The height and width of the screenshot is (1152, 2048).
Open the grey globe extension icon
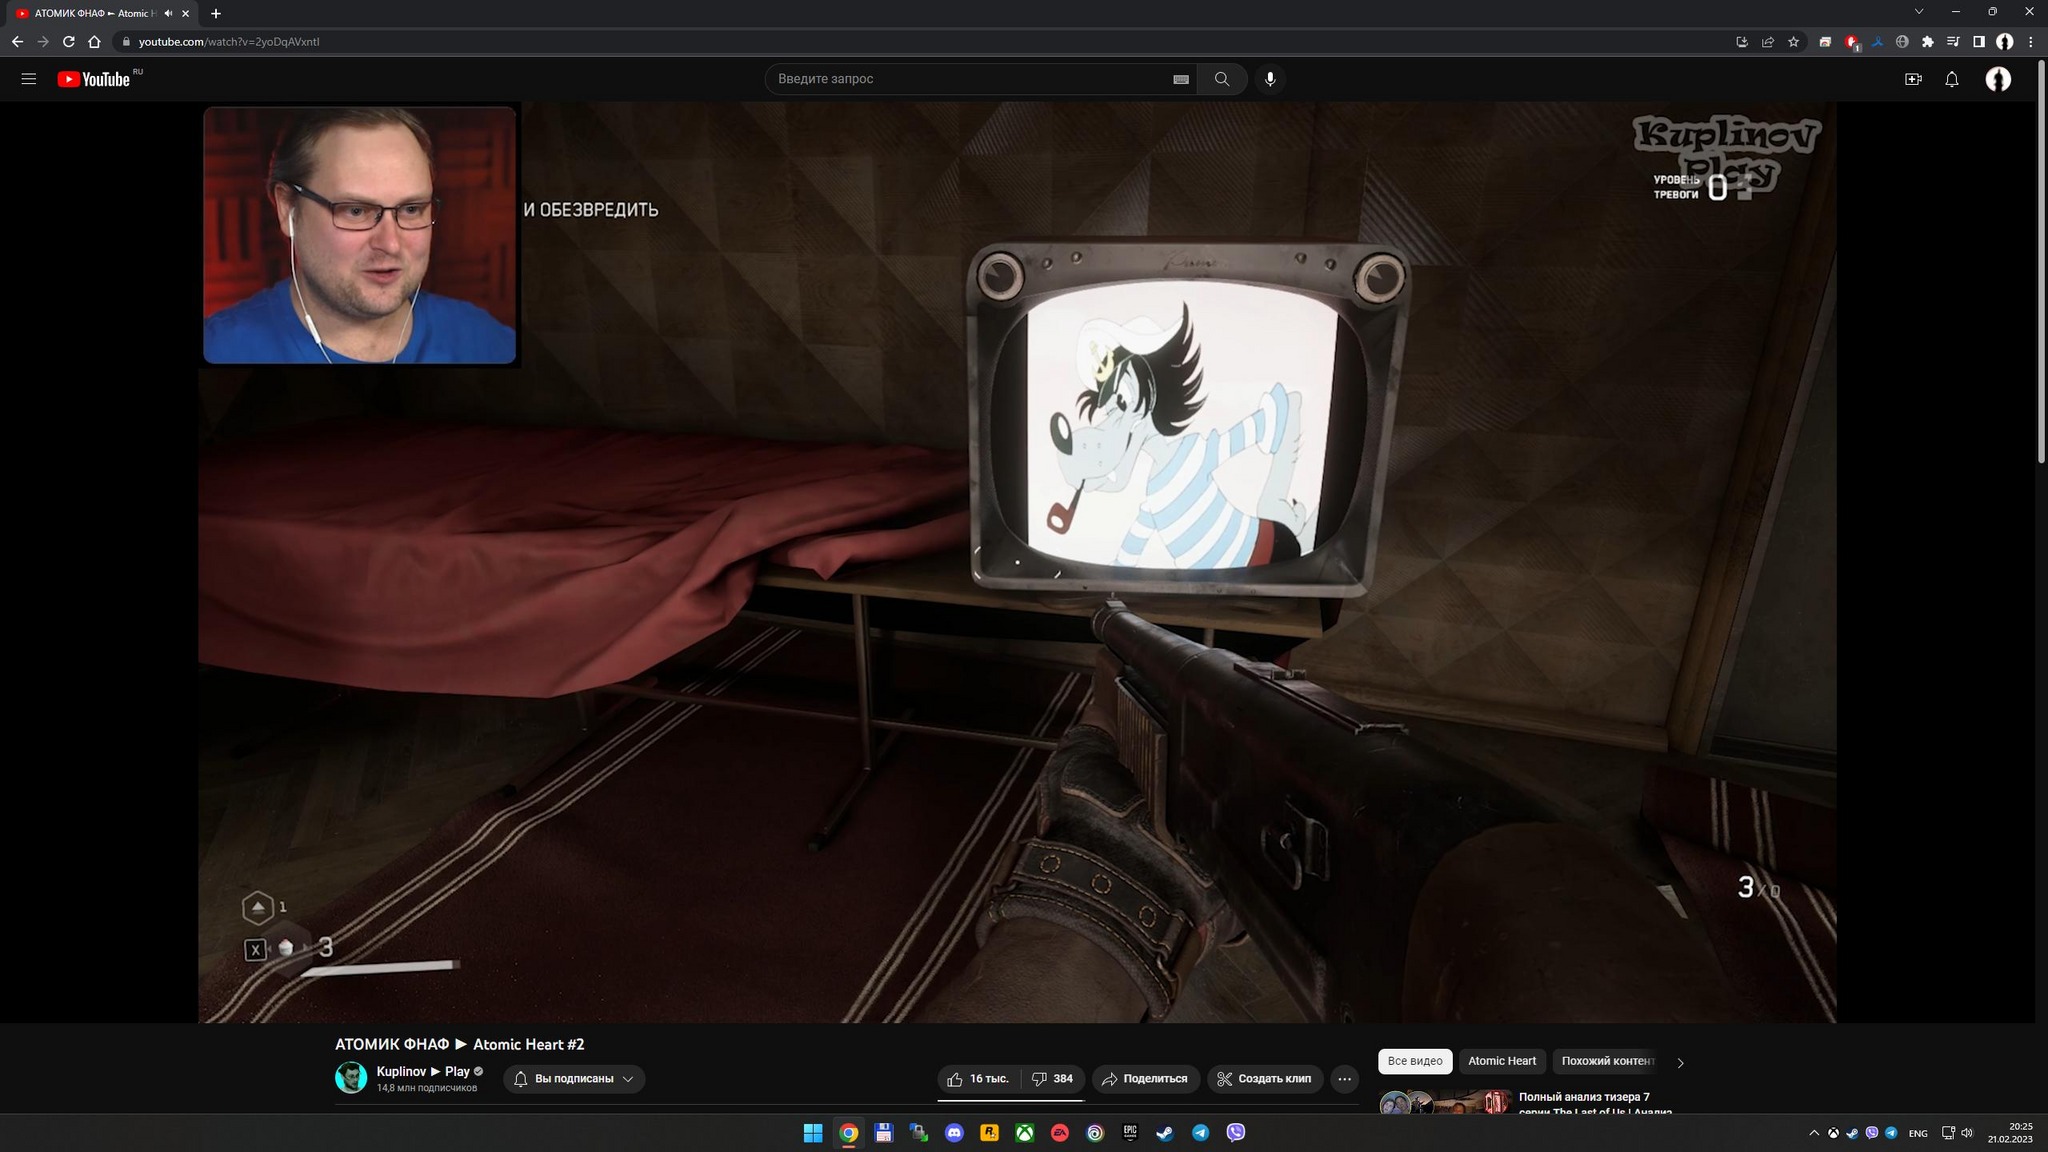point(1902,42)
